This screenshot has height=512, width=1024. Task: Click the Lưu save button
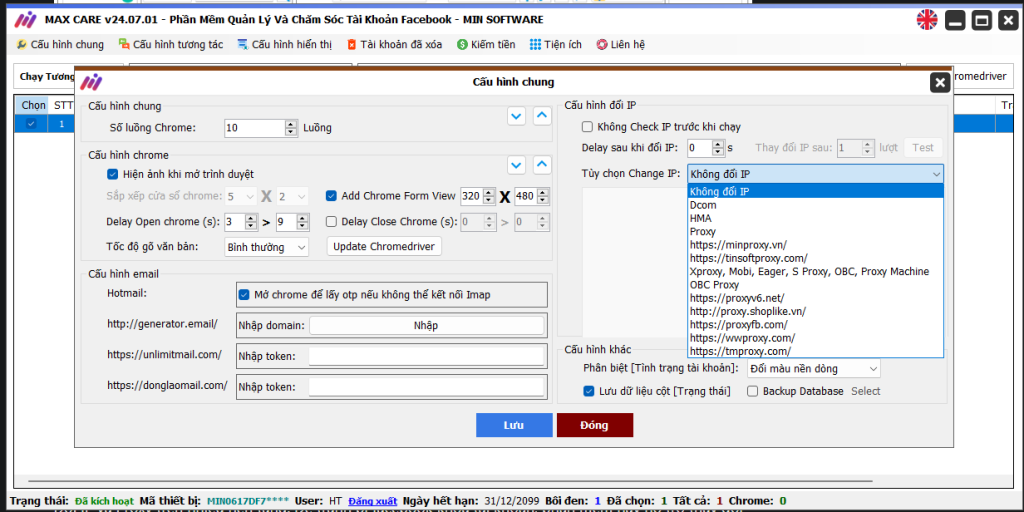(x=514, y=425)
